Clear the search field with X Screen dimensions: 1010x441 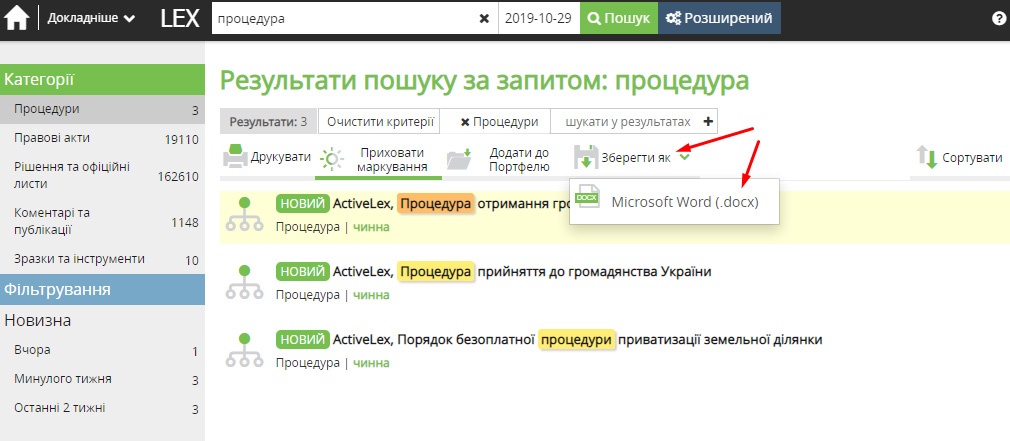(484, 18)
